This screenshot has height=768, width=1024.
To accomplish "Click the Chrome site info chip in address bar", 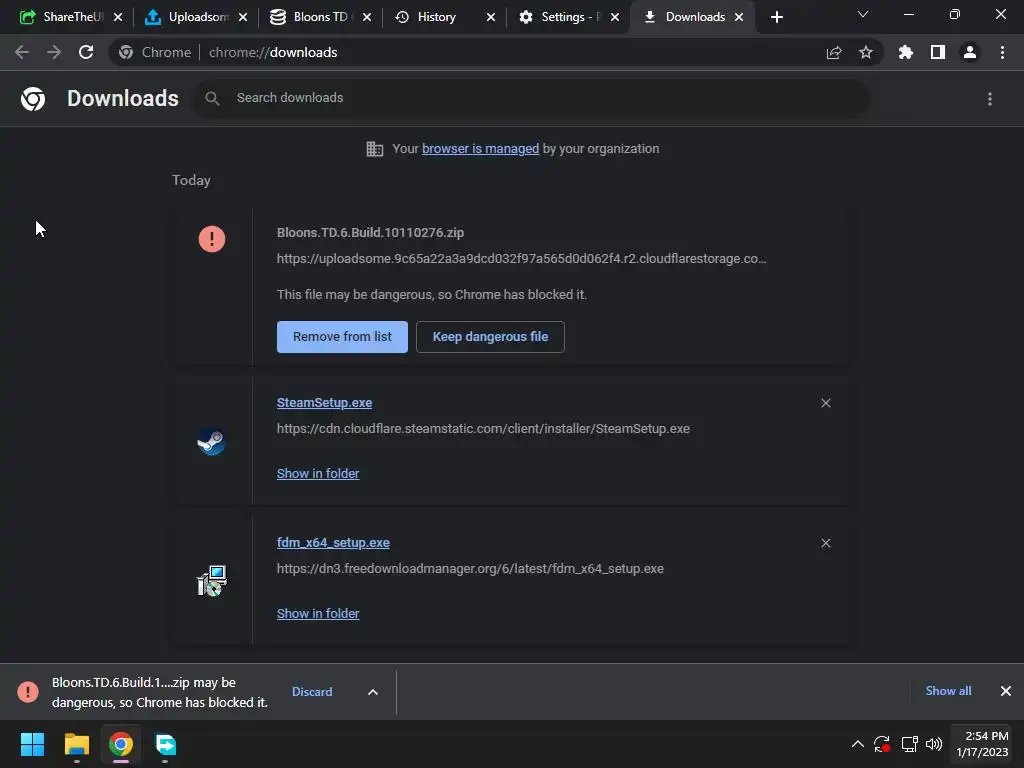I will (x=155, y=52).
